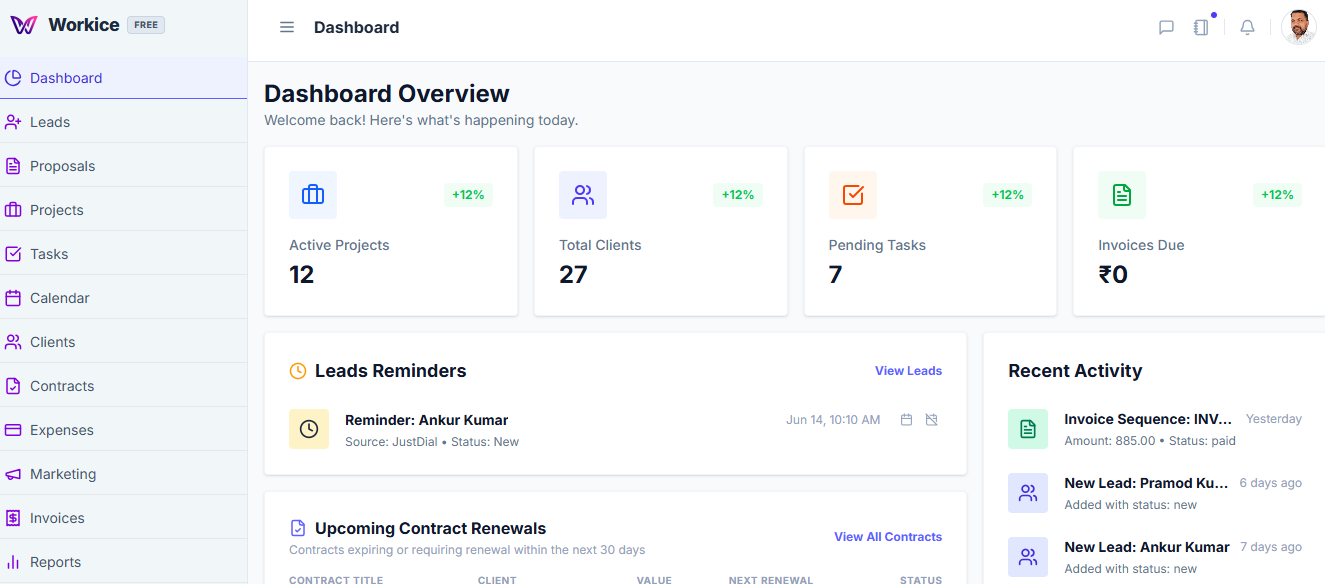Click the Total Clients people card icon

[583, 195]
